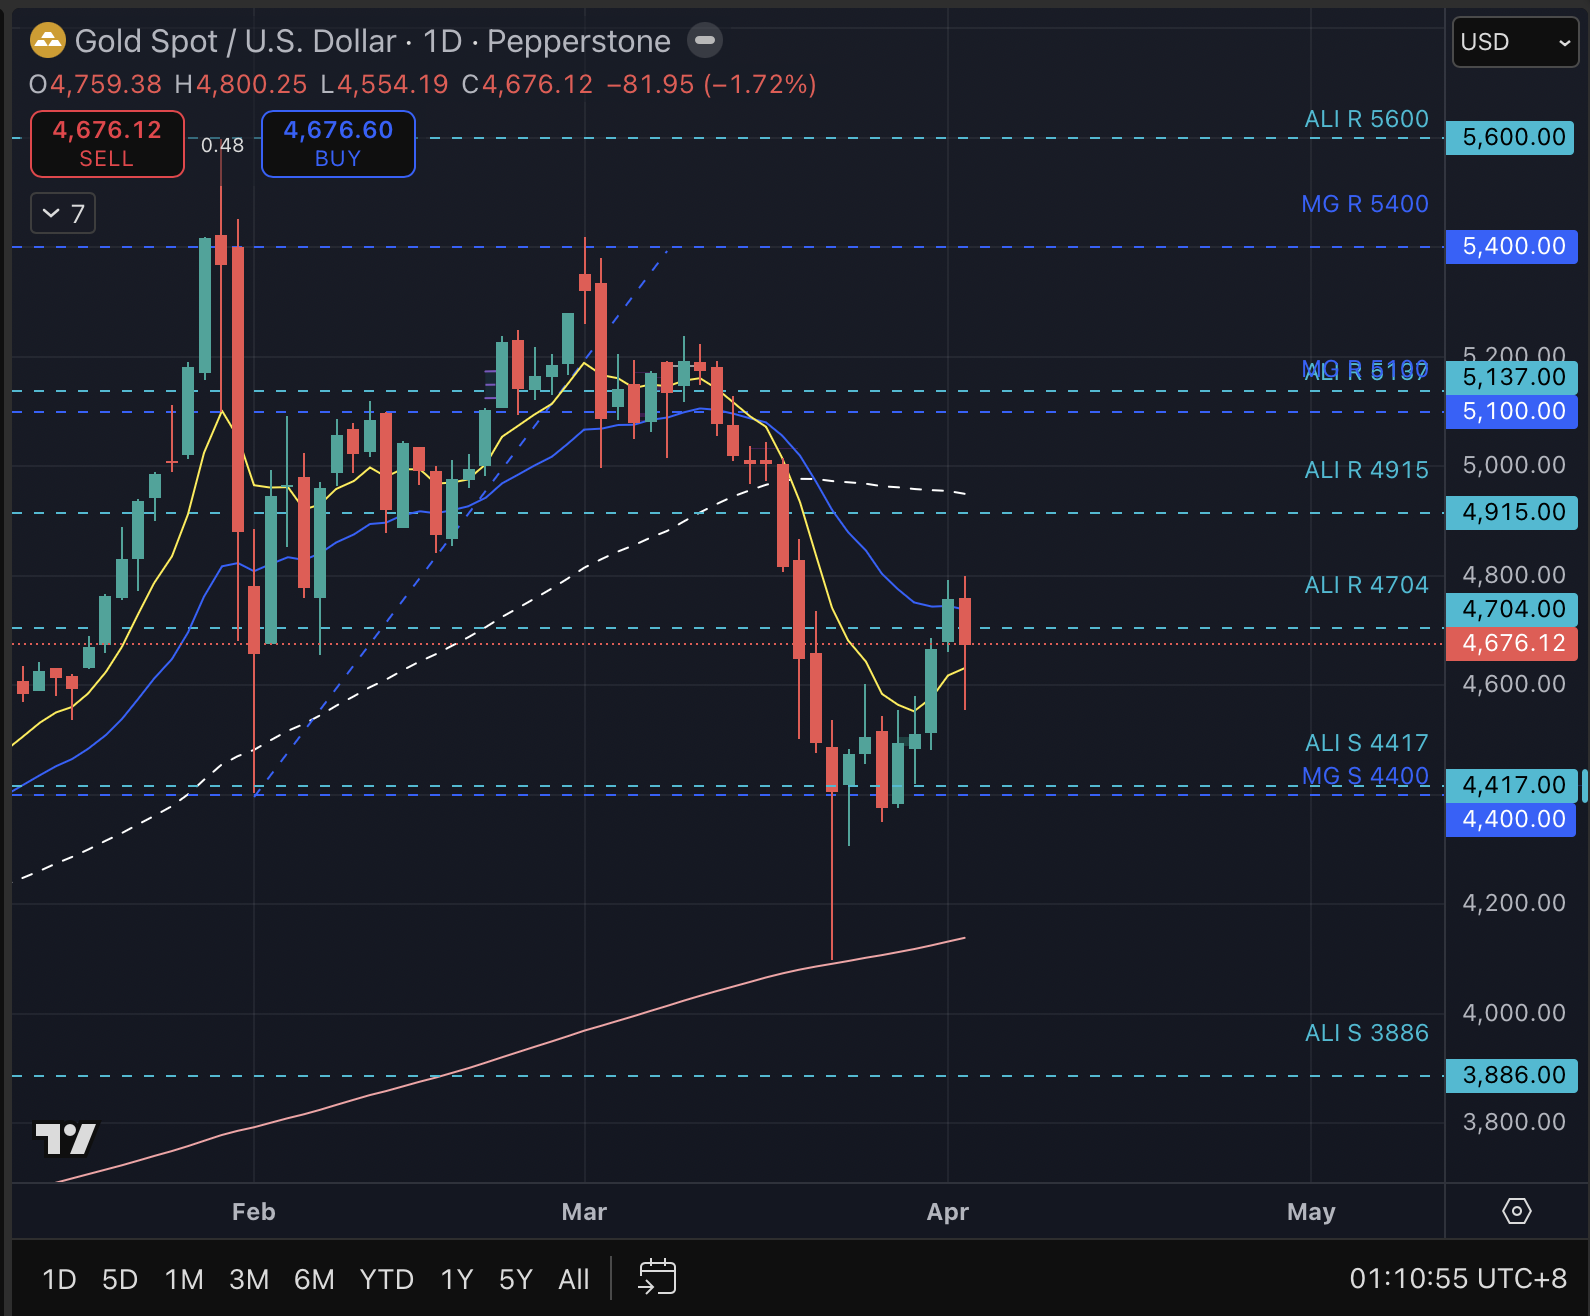Open the go-to-date calendar icon

pos(657,1278)
